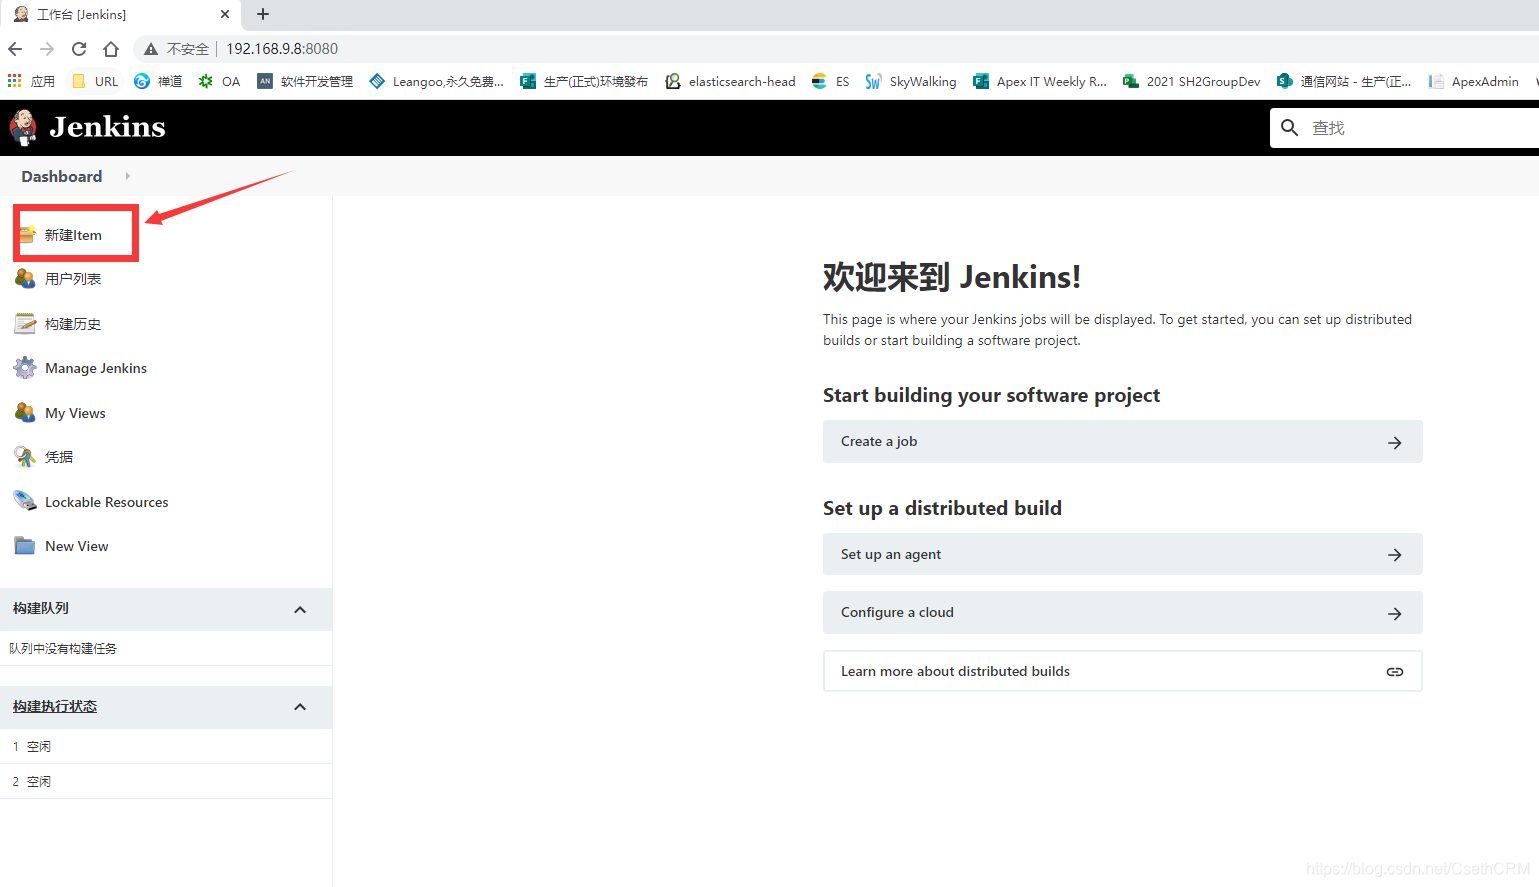
Task: Click the 不安全 security warning indicator
Action: pyautogui.click(x=176, y=49)
